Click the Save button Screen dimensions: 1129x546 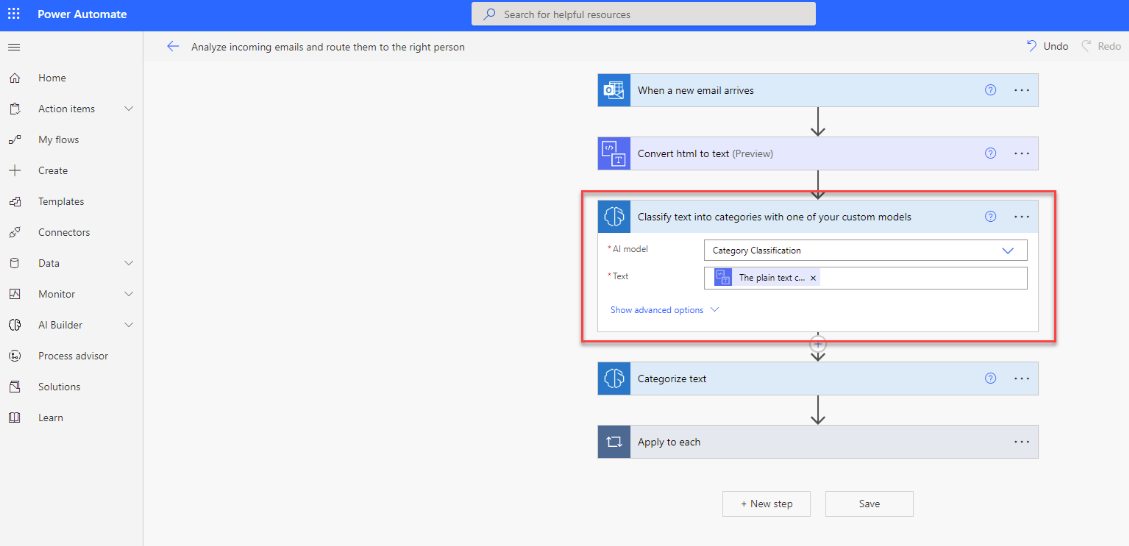869,504
